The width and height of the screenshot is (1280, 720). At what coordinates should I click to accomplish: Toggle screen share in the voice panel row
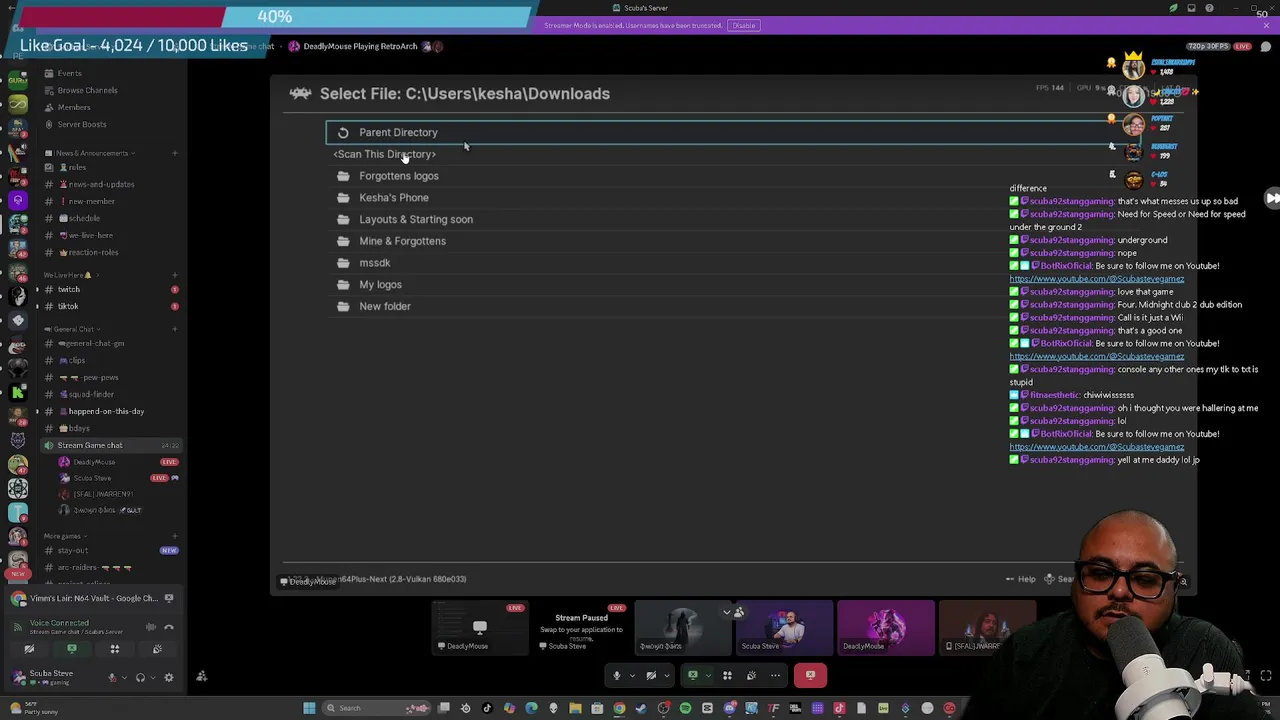pos(72,649)
